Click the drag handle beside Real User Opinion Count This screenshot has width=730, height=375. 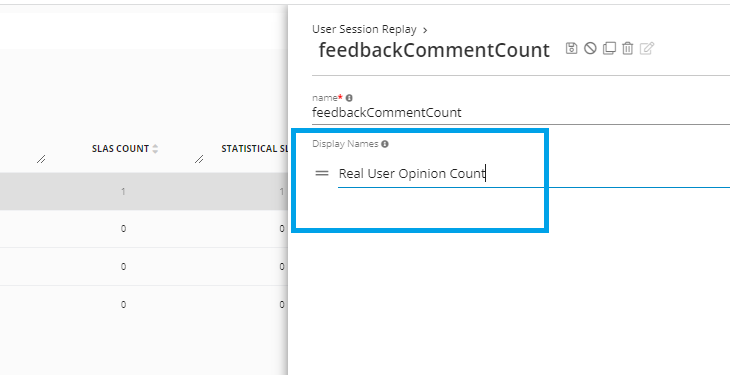click(x=322, y=173)
